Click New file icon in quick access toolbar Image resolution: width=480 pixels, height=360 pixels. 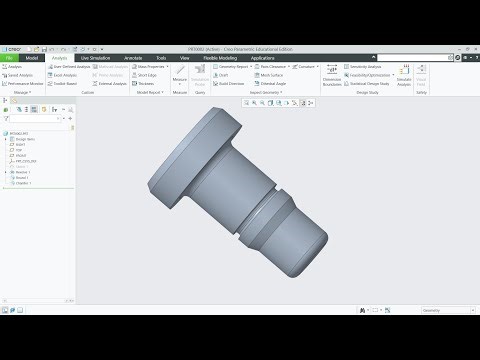coord(29,49)
